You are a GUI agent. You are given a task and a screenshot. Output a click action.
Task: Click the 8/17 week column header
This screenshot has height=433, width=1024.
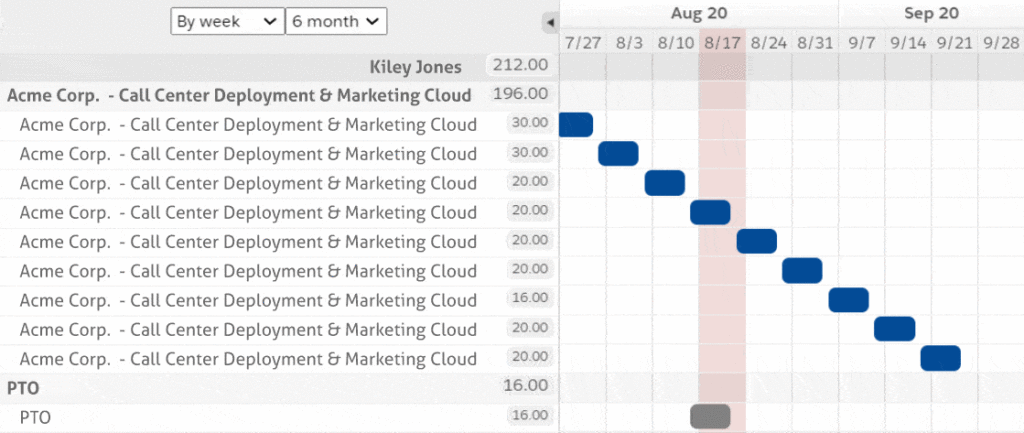721,43
